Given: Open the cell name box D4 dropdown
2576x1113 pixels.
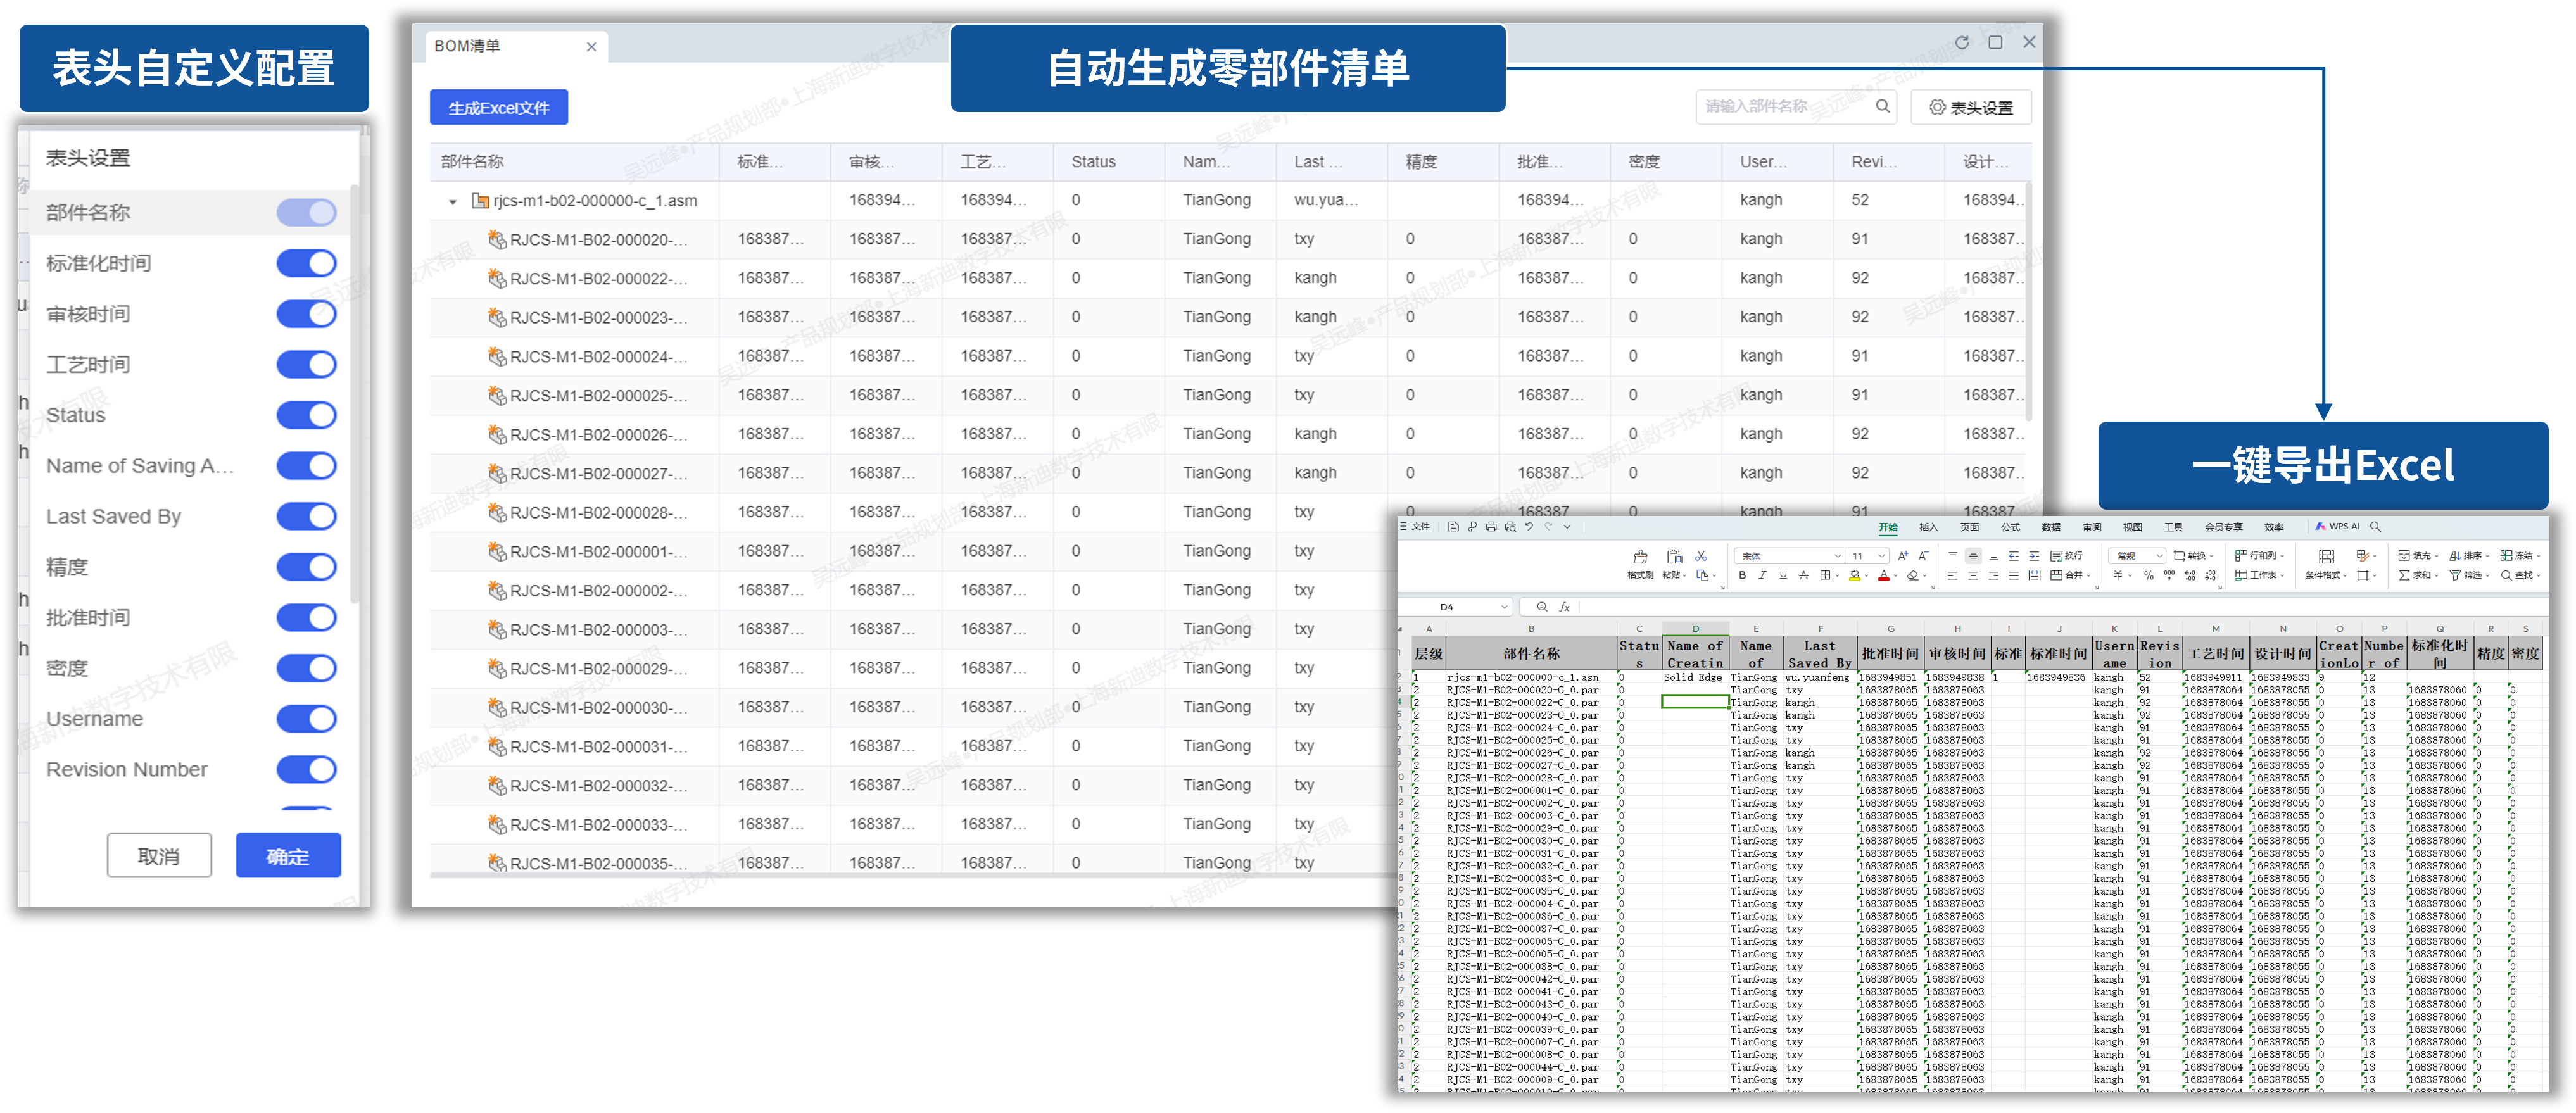Looking at the screenshot, I should coord(1504,607).
